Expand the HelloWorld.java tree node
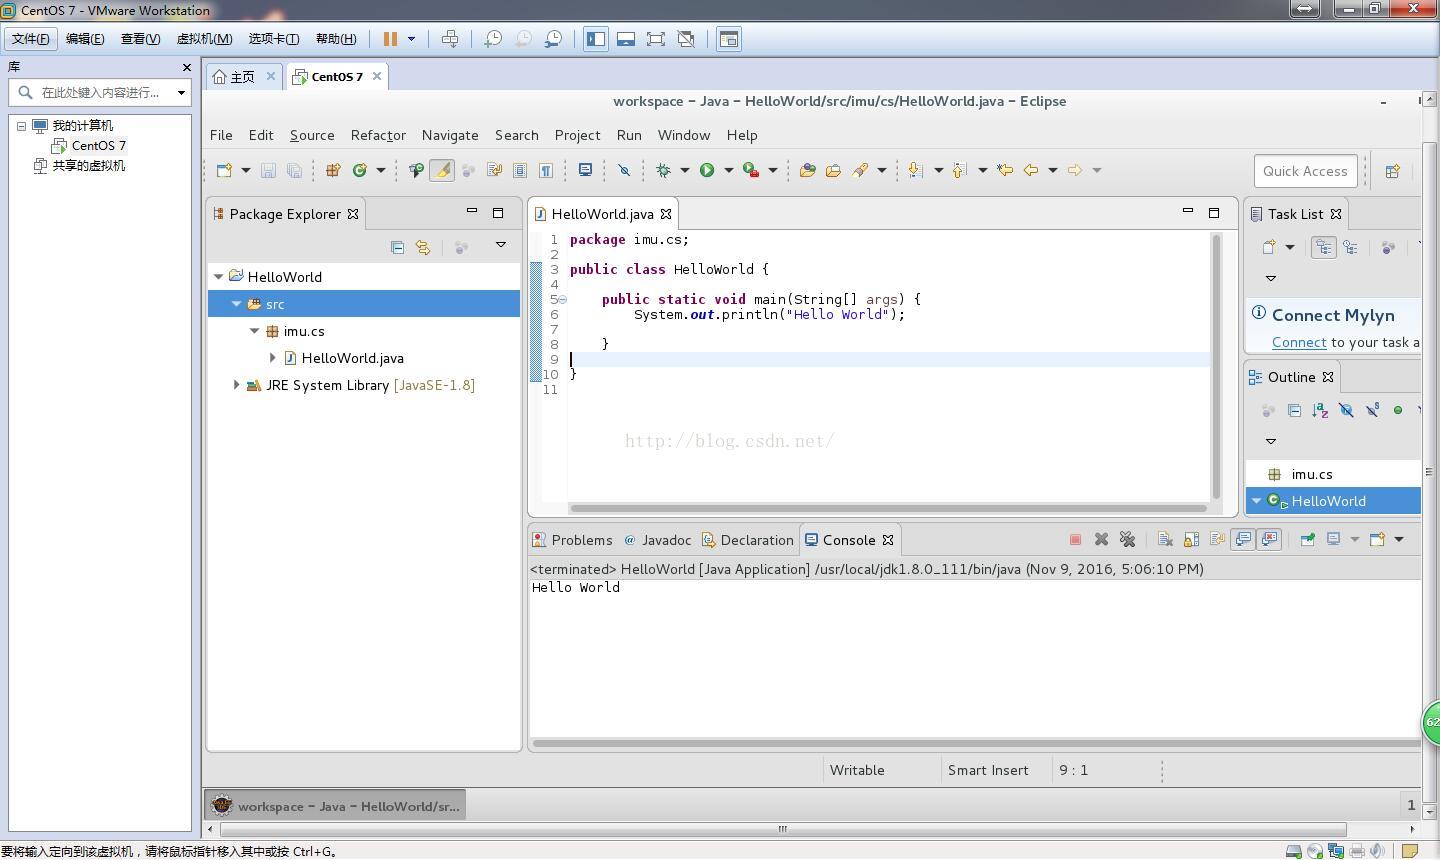 click(x=273, y=358)
